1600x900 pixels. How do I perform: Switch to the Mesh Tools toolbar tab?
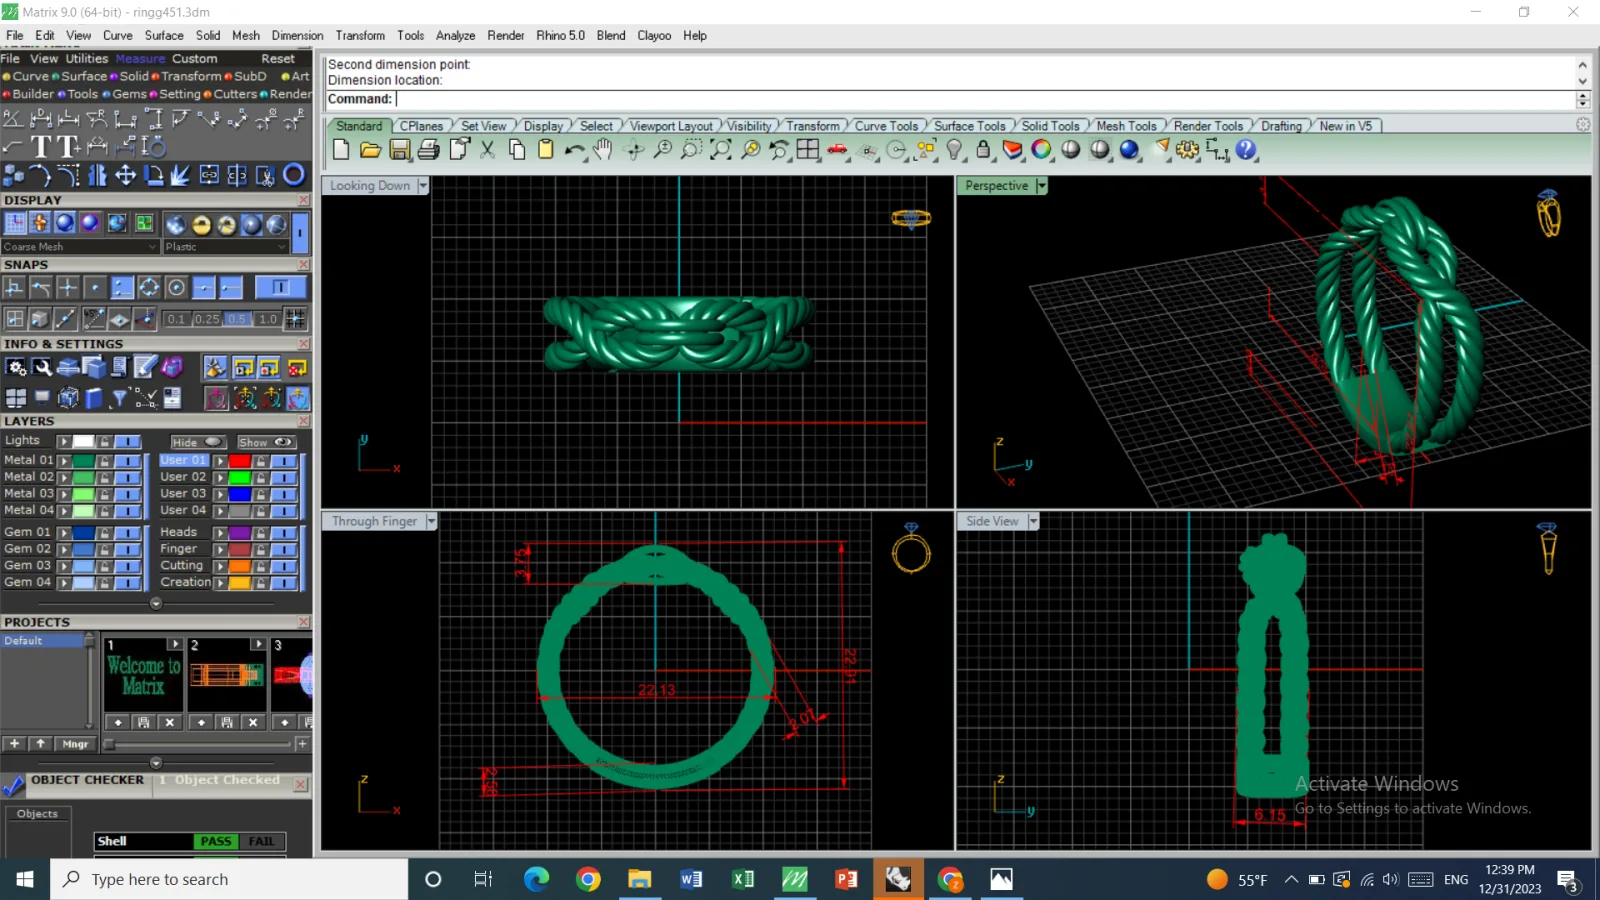point(1126,126)
